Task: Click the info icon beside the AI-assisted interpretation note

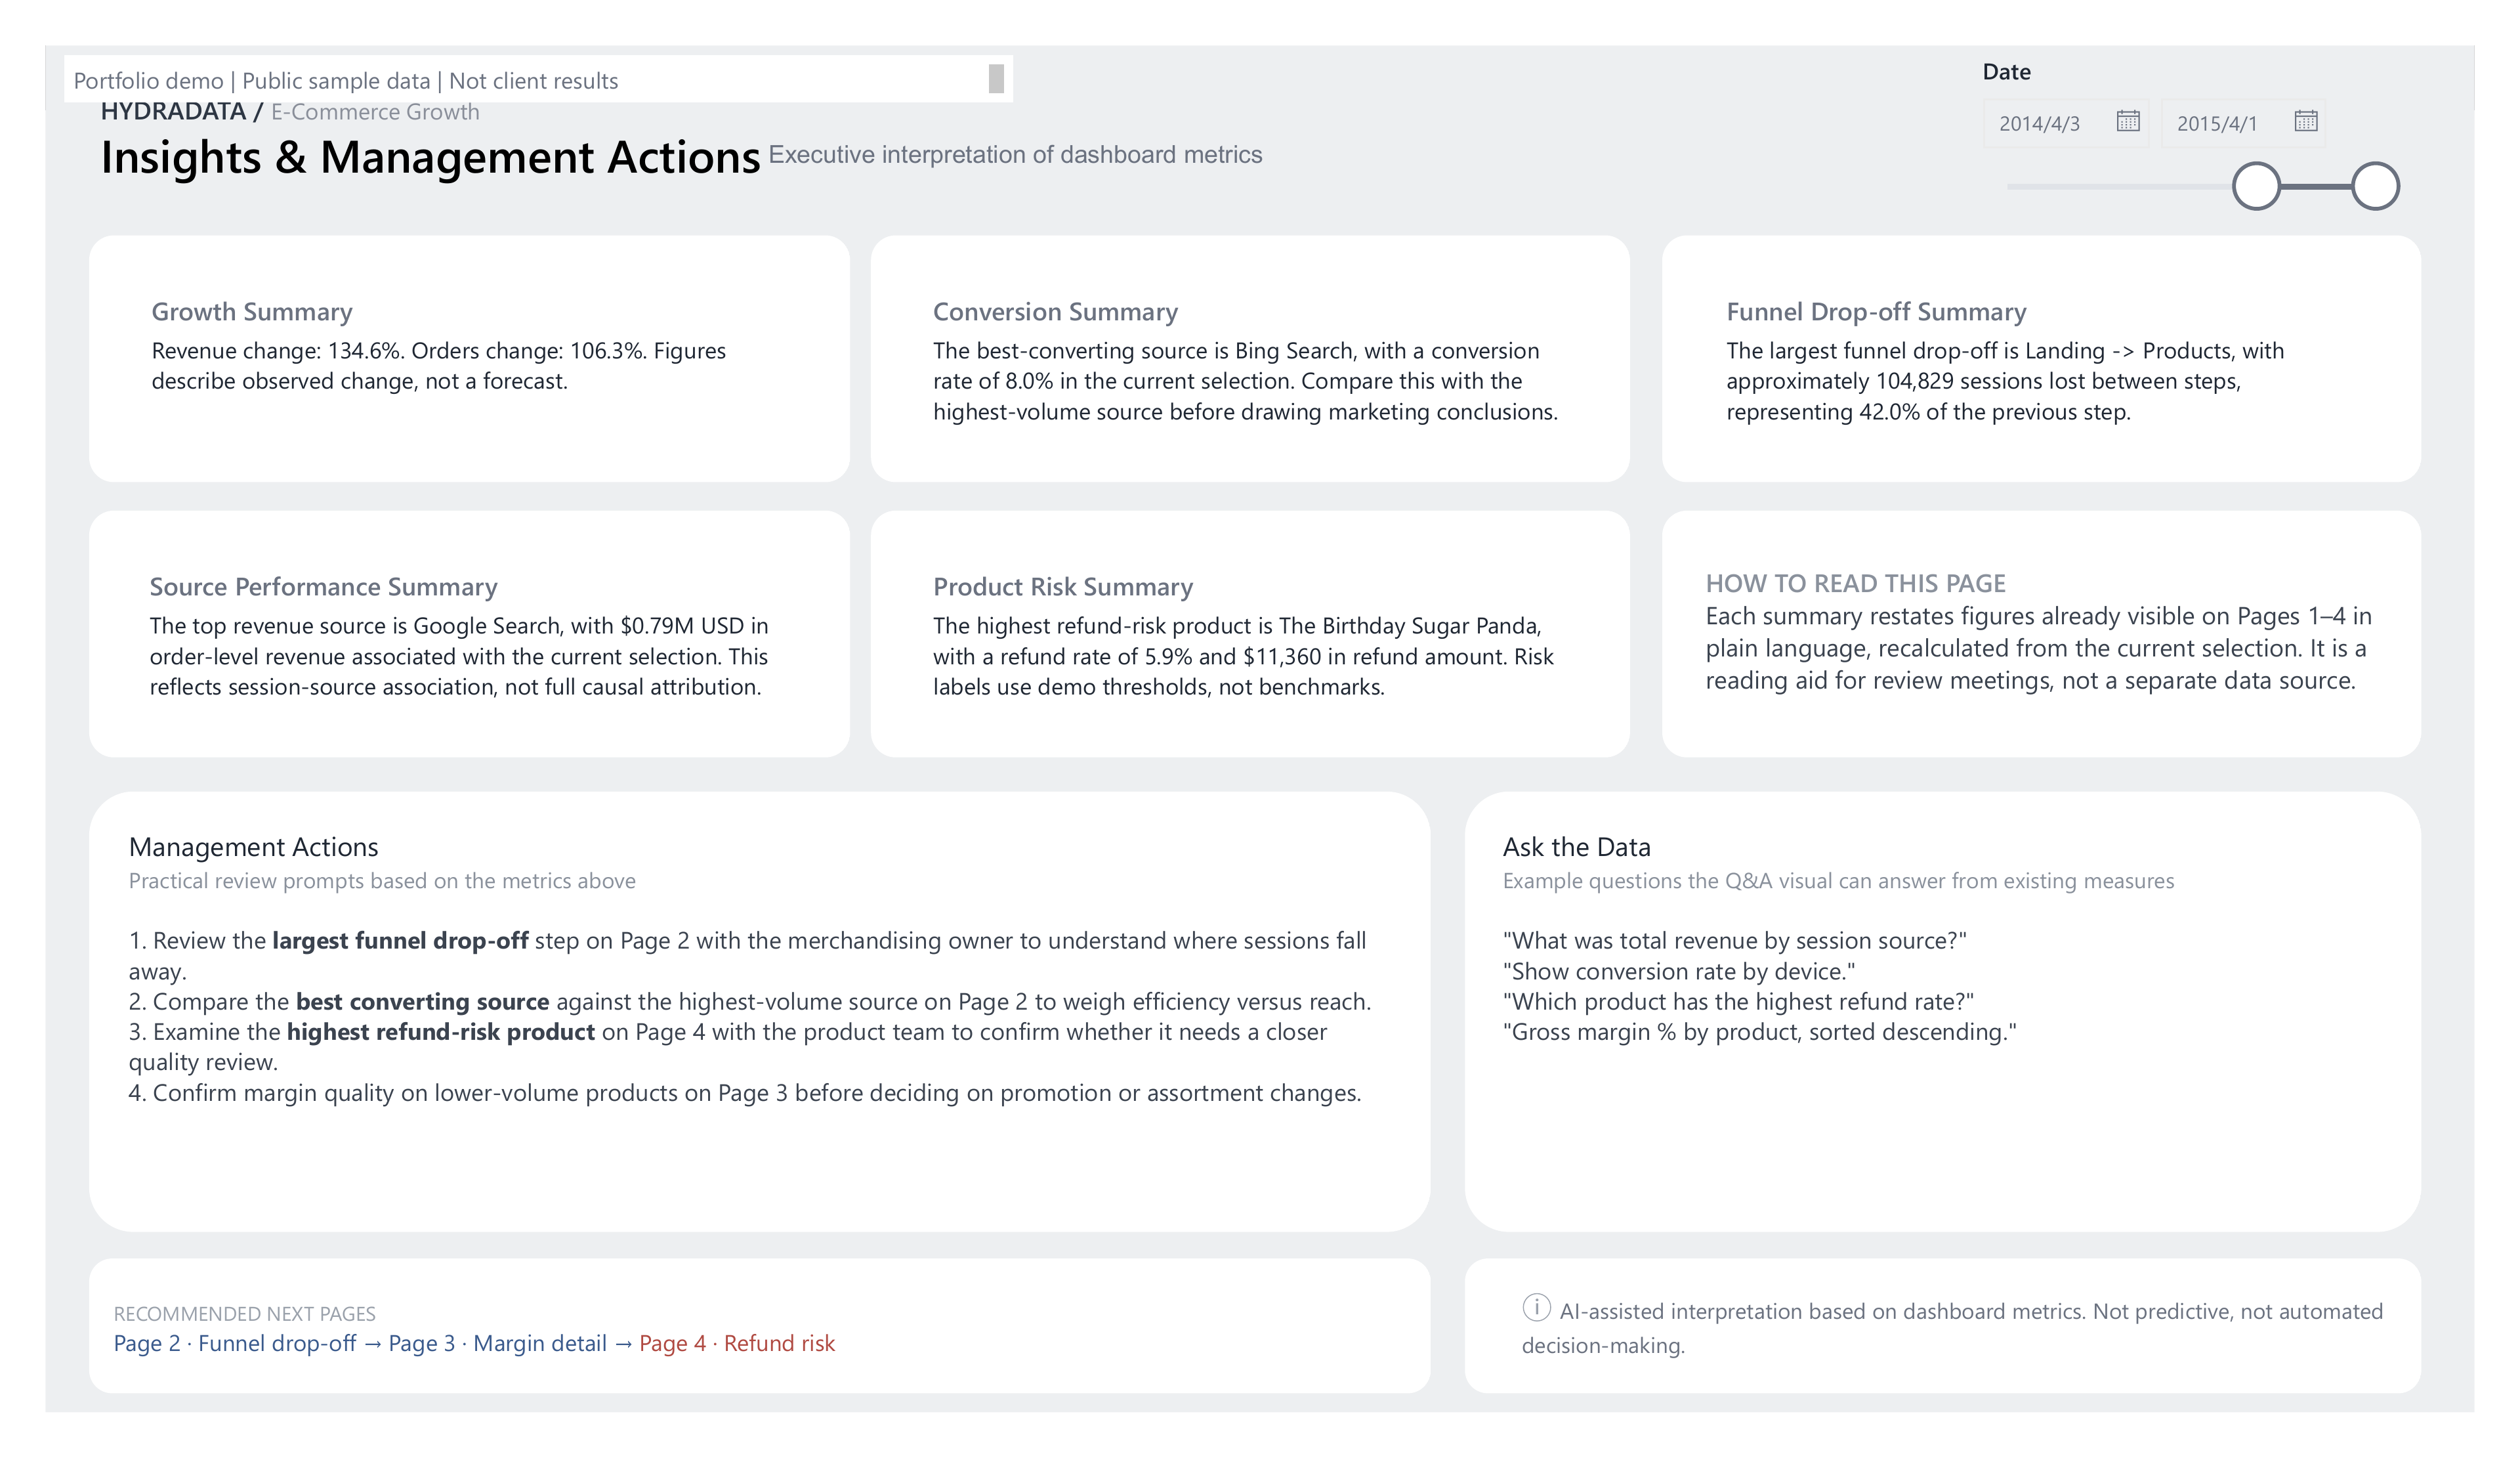Action: pyautogui.click(x=1536, y=1307)
